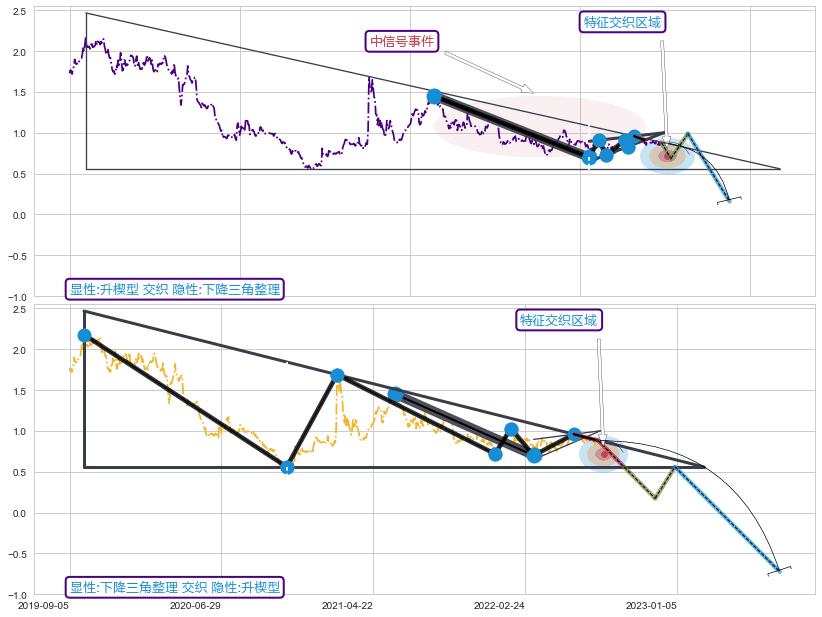Click the 2022-02-24 x-axis date label
The height and width of the screenshot is (617, 822).
(499, 605)
